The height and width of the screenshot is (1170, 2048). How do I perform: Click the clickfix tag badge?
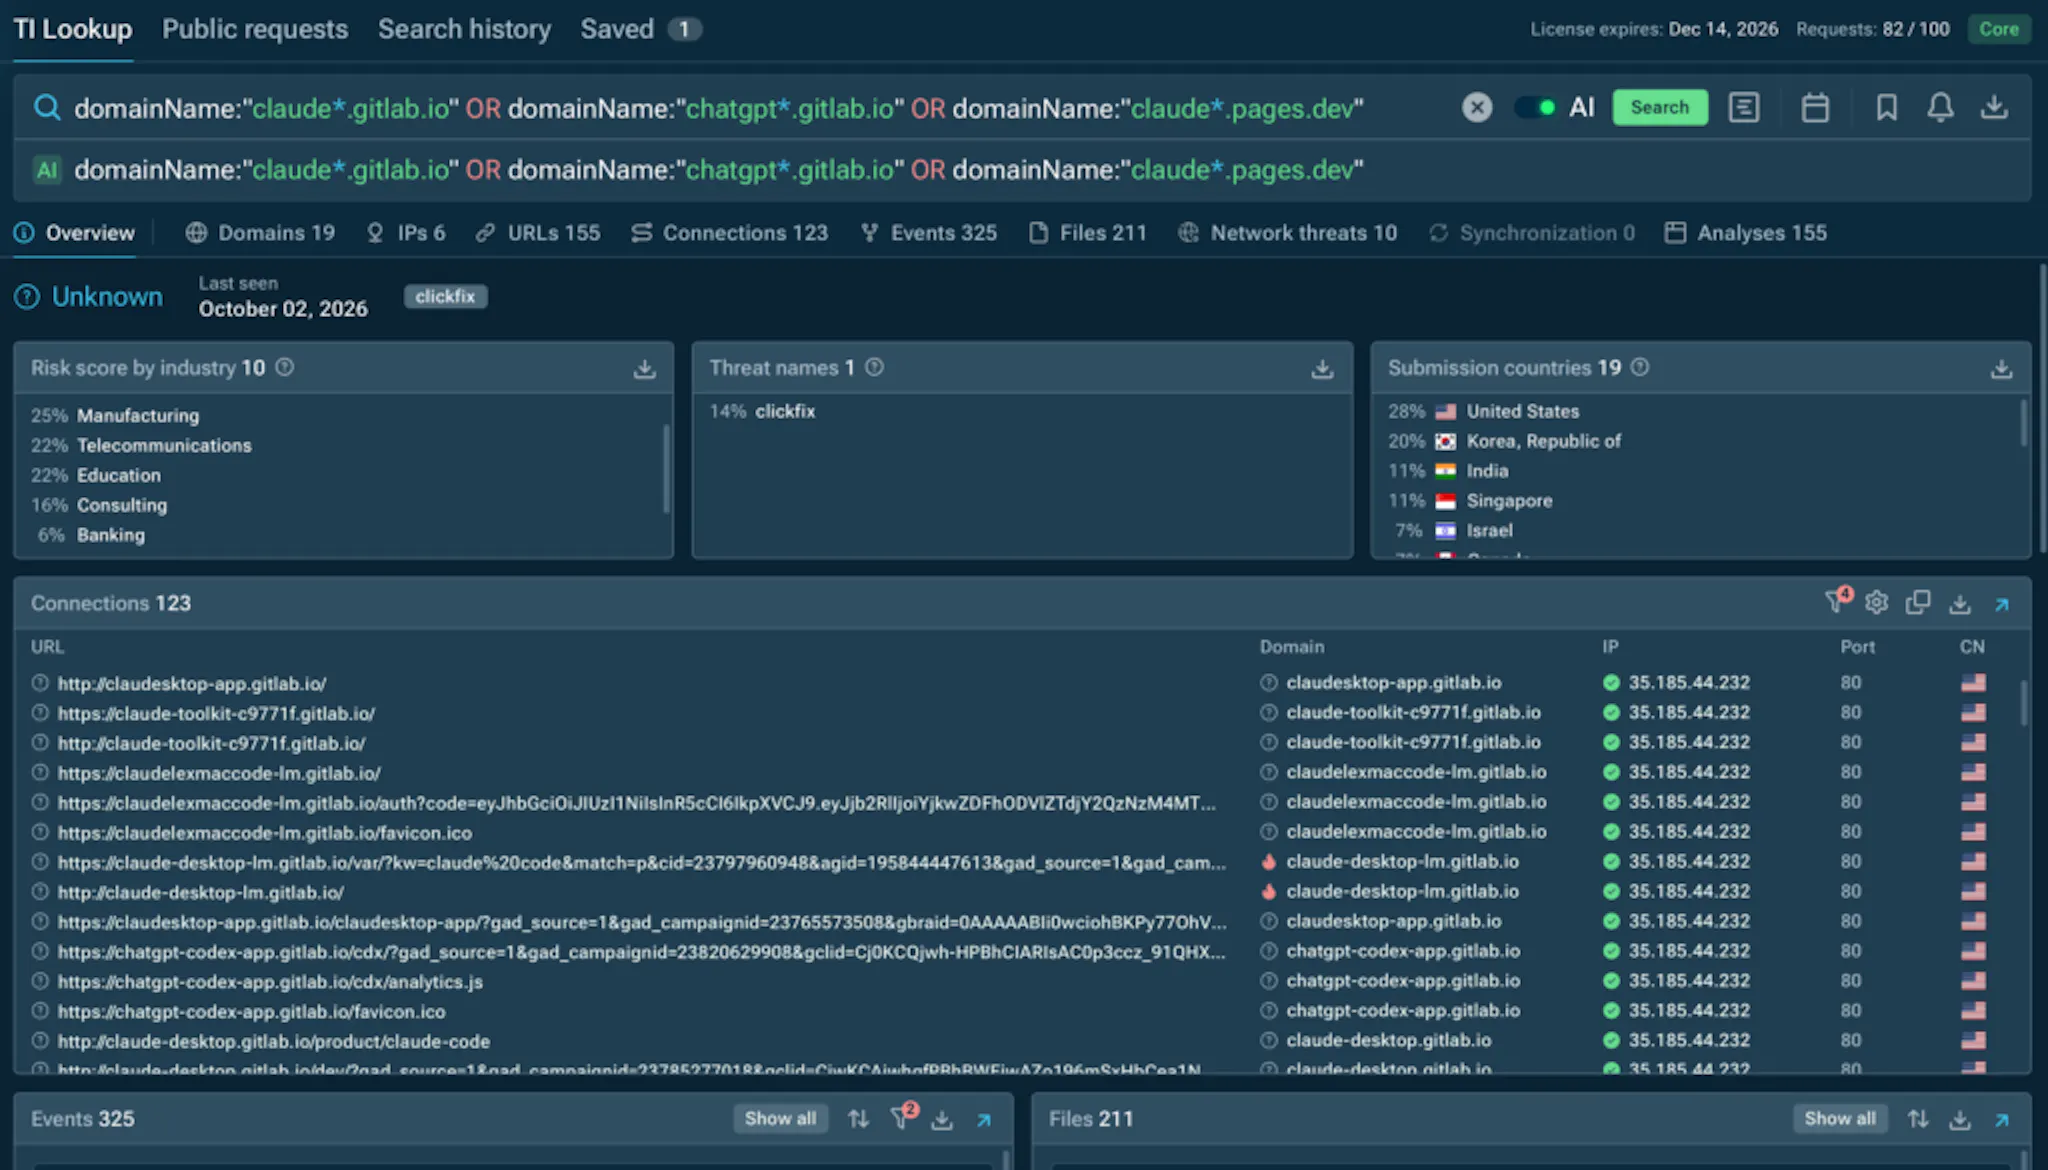(445, 296)
